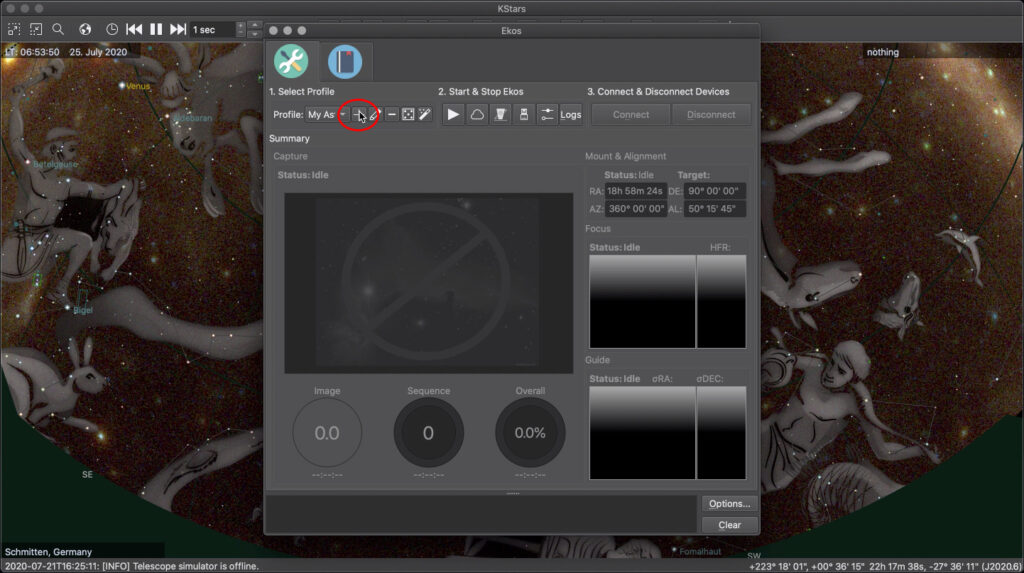1024x573 pixels.
Task: Click the 'nothing' focus label in sky map
Action: pyautogui.click(x=883, y=52)
